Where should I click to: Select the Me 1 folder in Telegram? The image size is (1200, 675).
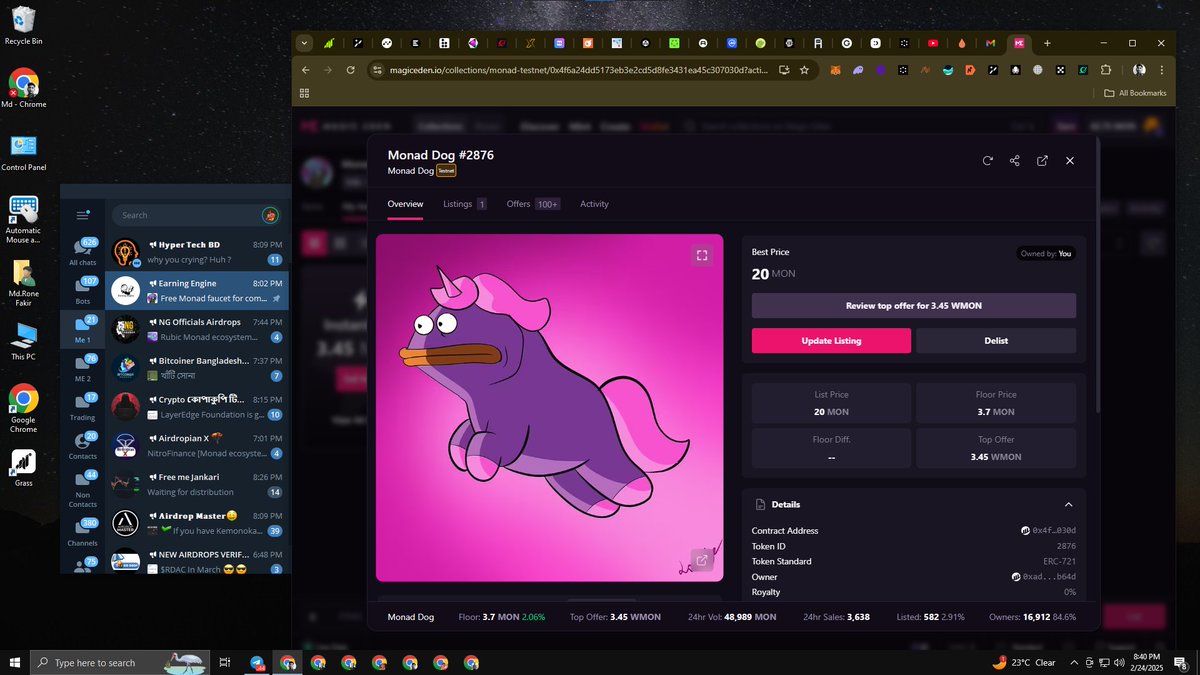pos(83,330)
